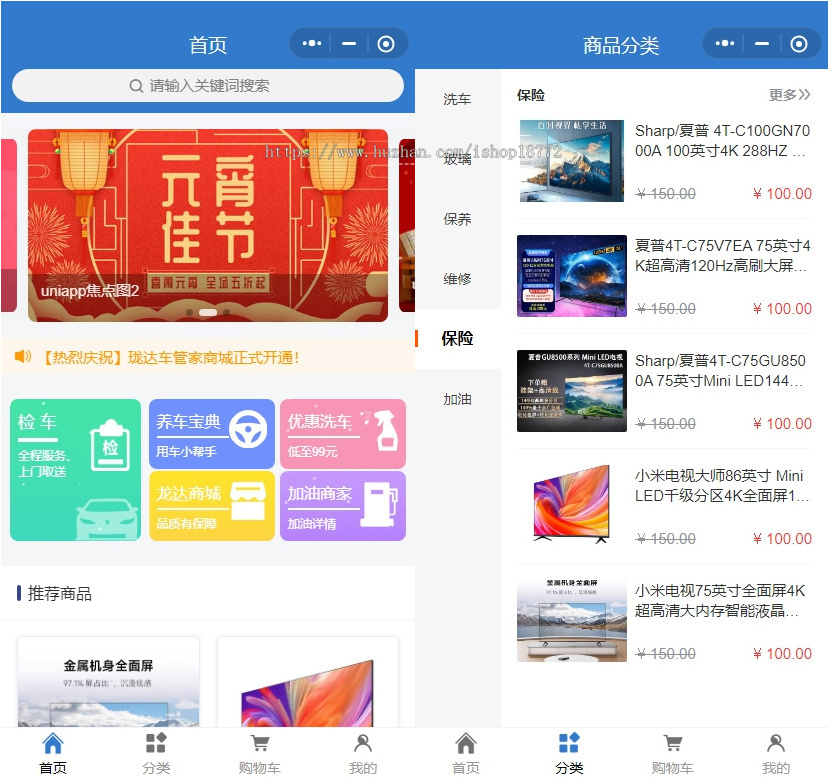Open 小米电视75英寸全面屏 product thumbnail
828x780 pixels.
click(572, 621)
